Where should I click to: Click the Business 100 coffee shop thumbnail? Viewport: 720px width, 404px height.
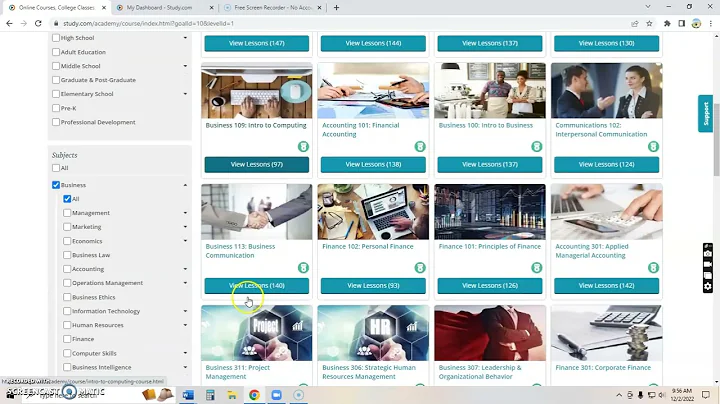490,90
